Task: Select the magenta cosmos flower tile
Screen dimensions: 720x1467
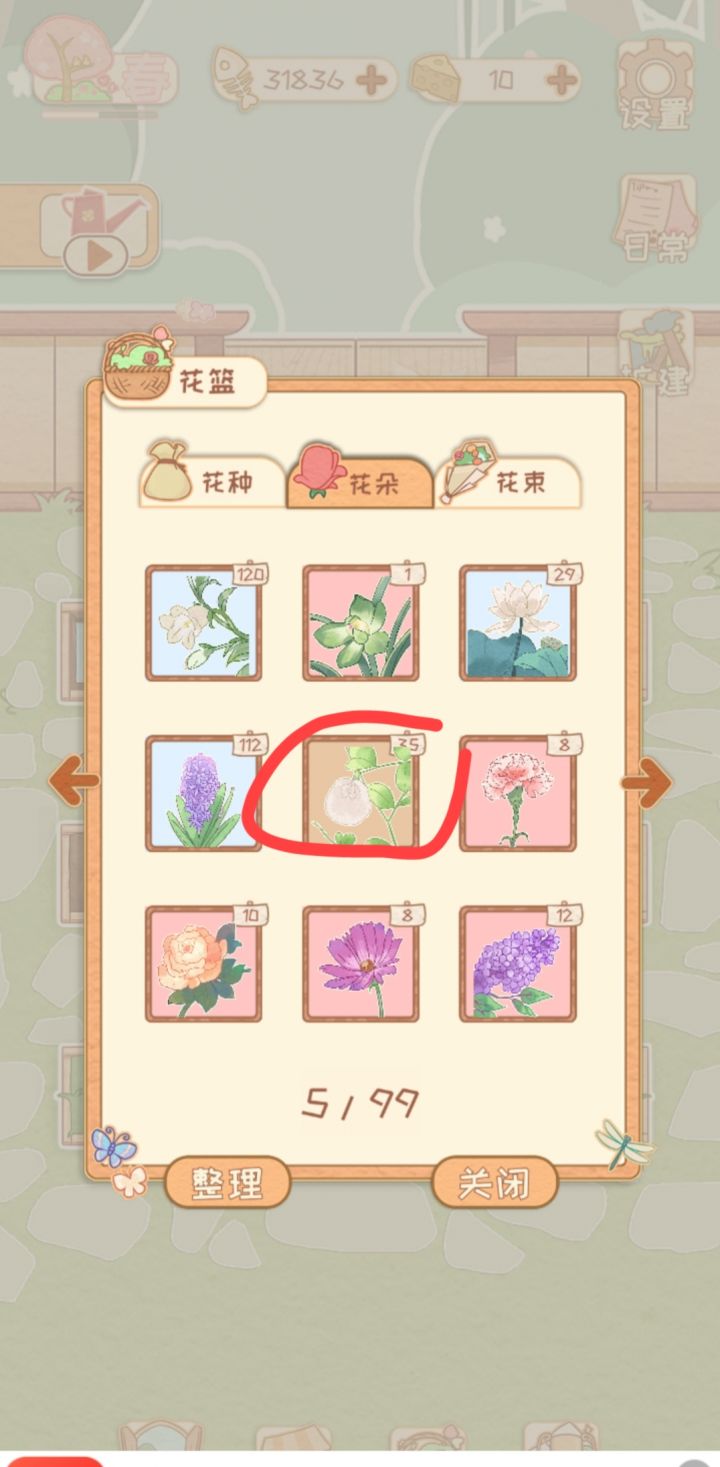Action: [361, 964]
